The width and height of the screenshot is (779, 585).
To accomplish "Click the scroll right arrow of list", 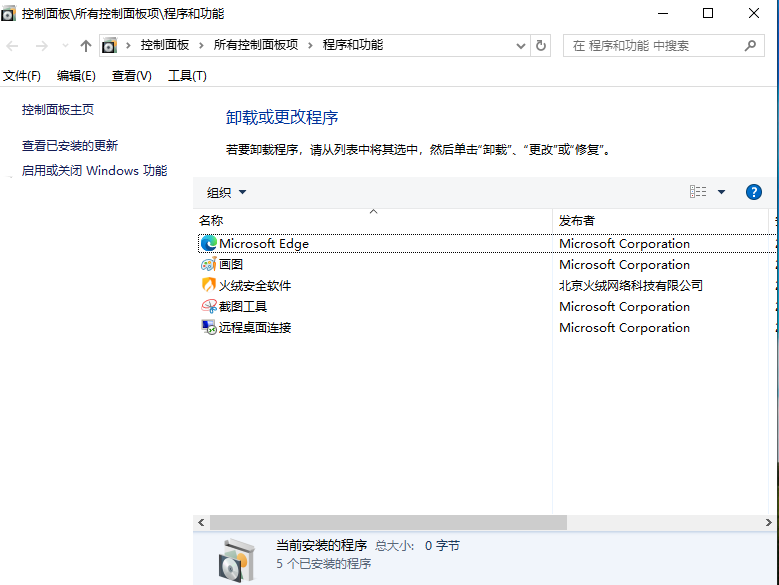I will (768, 522).
